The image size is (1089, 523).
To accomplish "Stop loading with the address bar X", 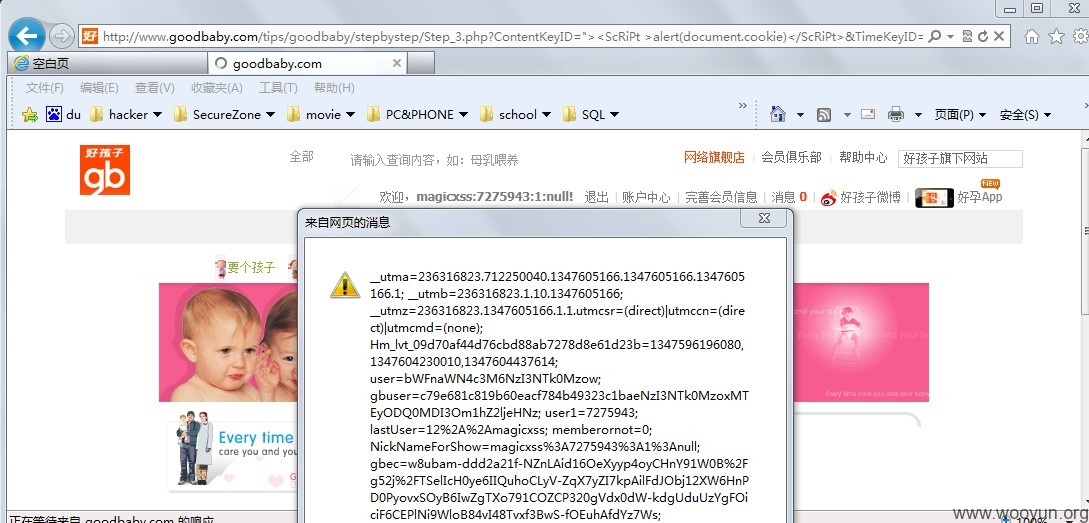I will pos(999,36).
